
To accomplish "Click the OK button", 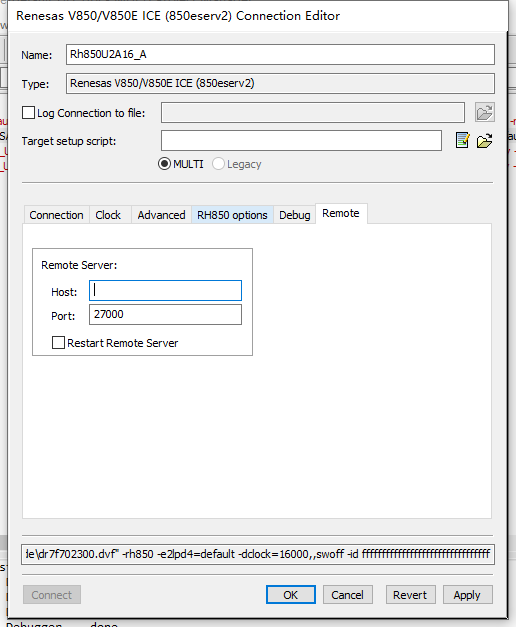I will click(x=291, y=595).
